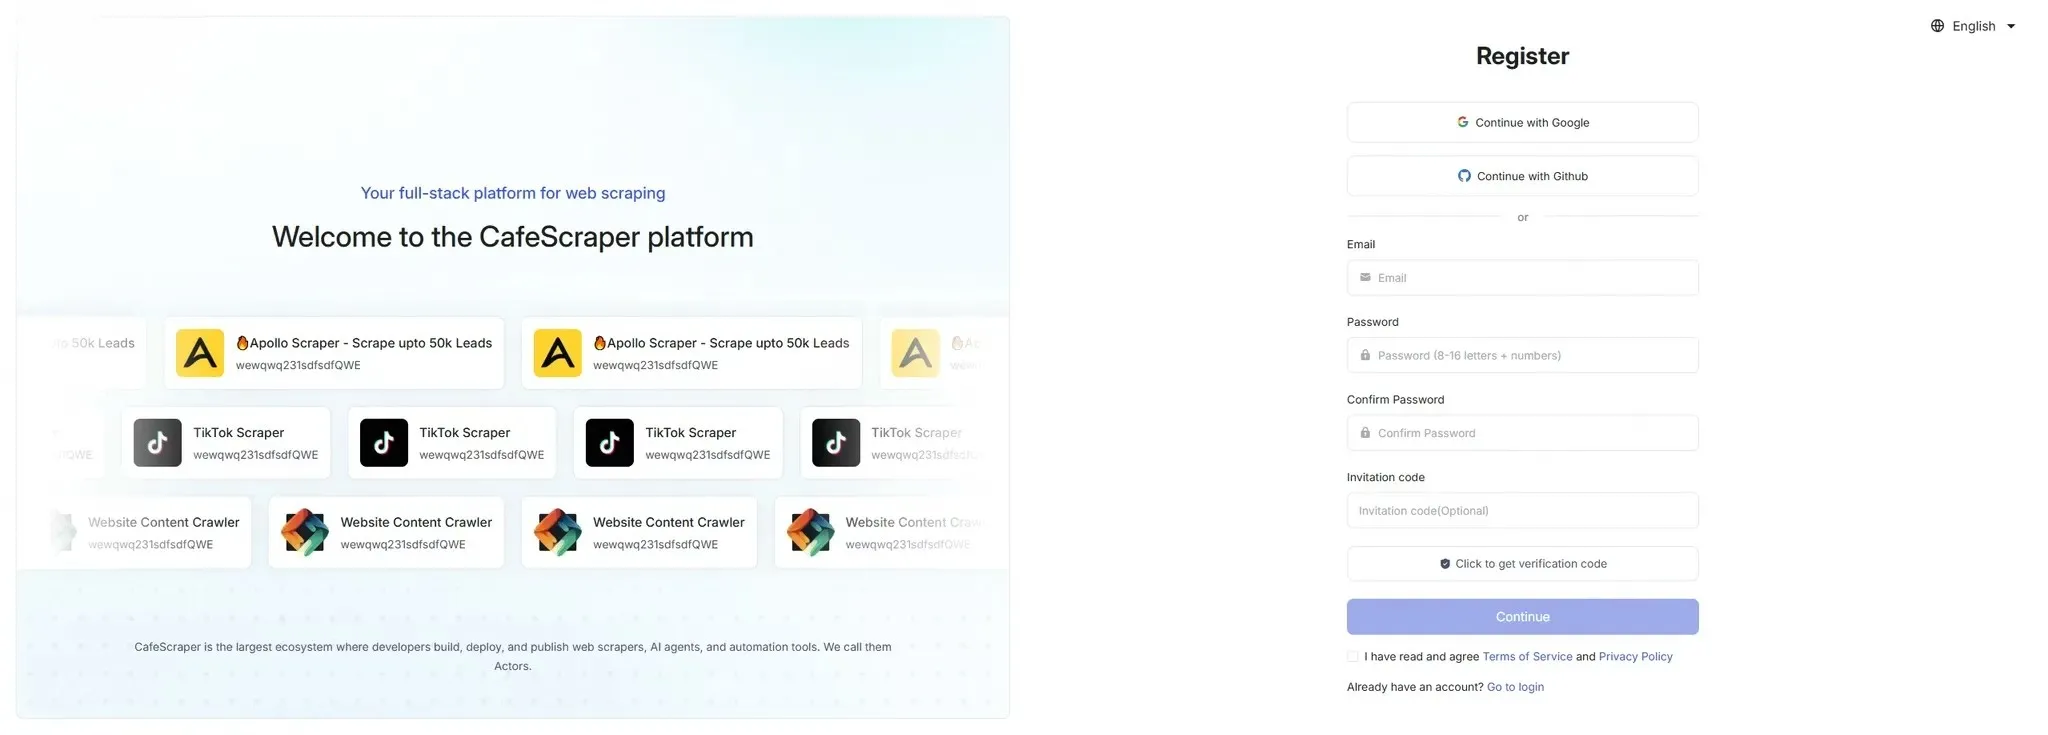Open the Terms of Service link

1527,657
